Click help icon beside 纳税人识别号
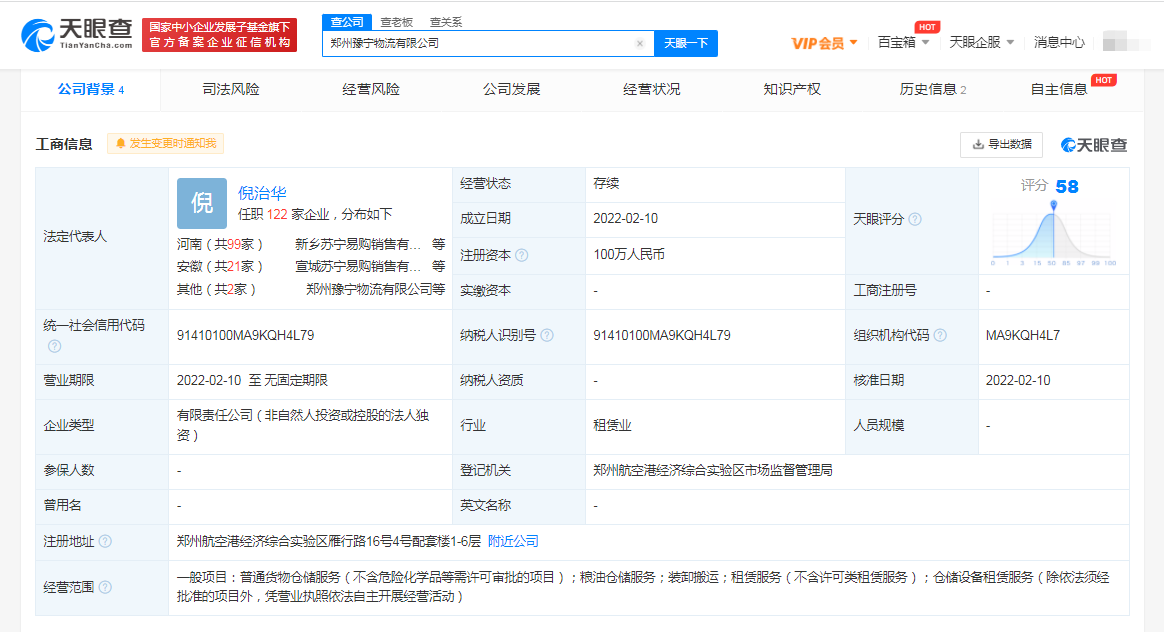Image resolution: width=1164 pixels, height=632 pixels. 547,335
